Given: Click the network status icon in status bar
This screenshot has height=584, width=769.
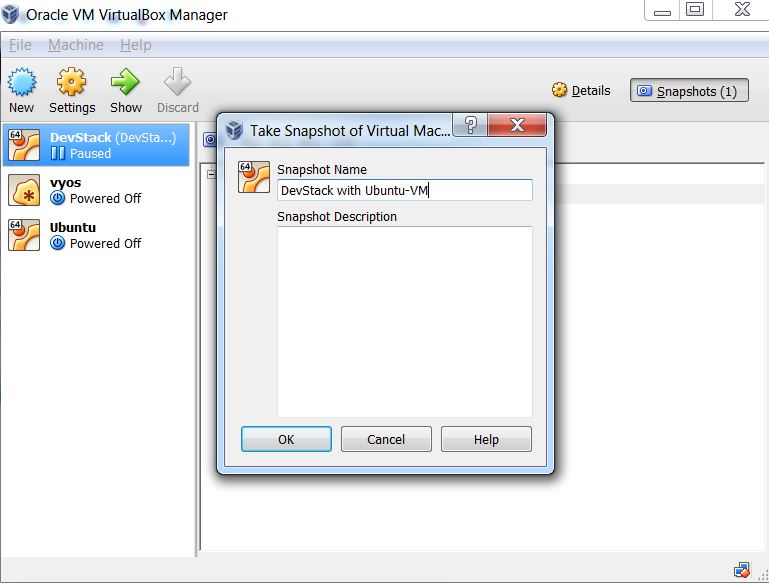Looking at the screenshot, I should click(x=742, y=570).
